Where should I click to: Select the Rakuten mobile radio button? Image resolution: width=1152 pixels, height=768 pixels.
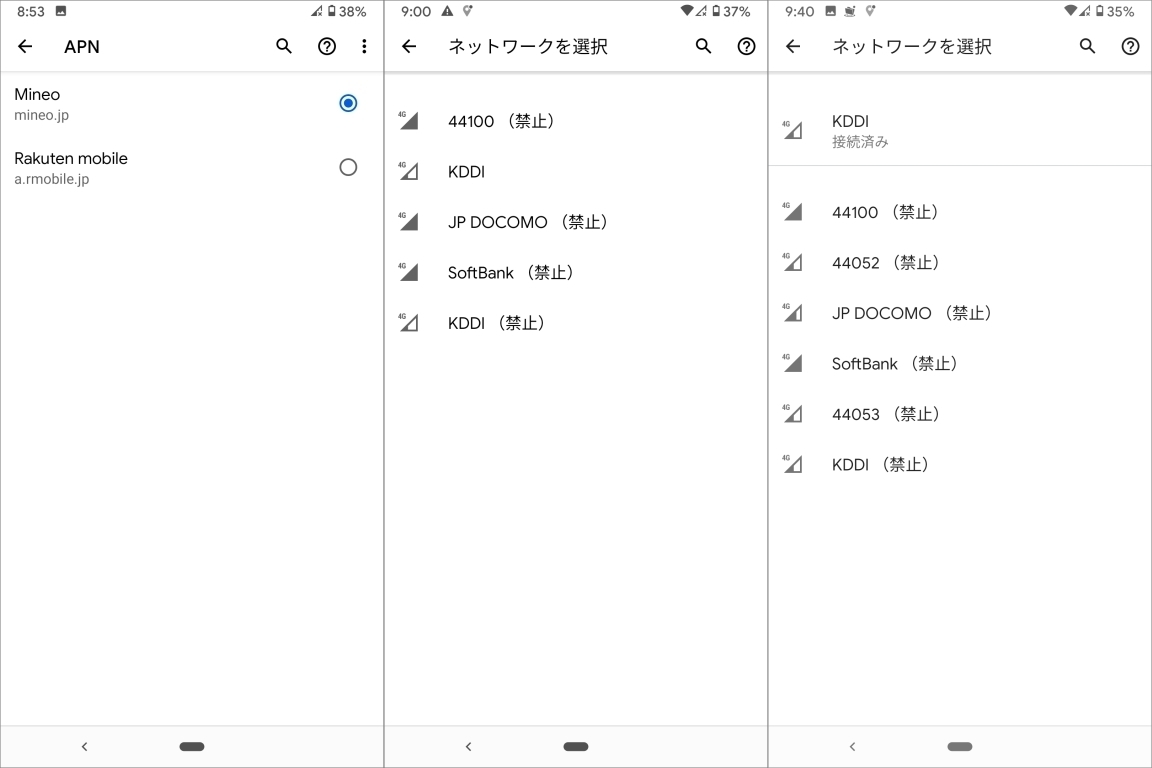(x=348, y=167)
